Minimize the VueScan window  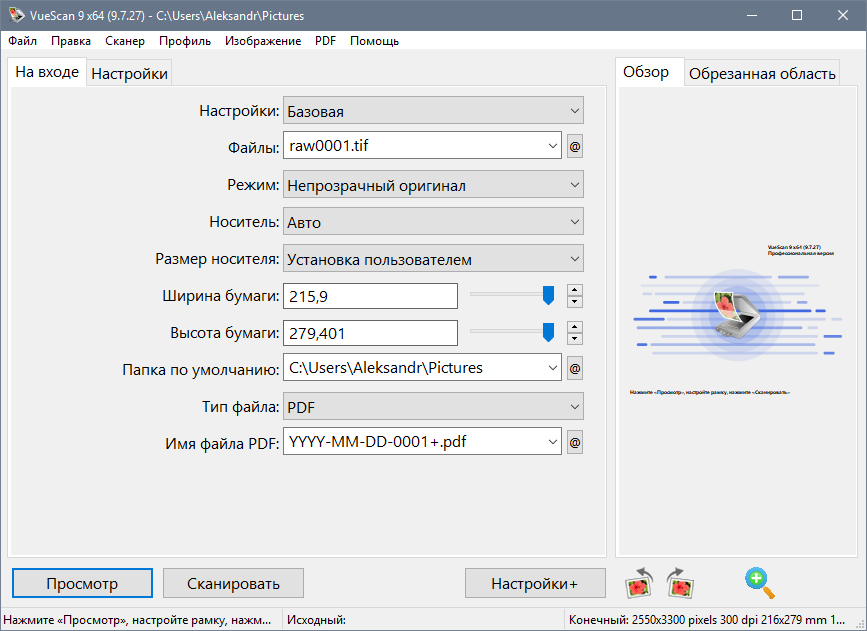tap(751, 15)
